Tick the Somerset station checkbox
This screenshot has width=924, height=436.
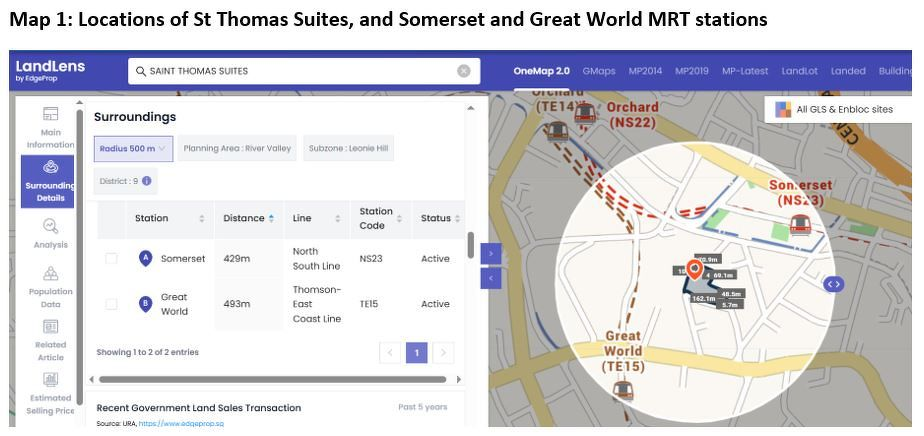[x=111, y=259]
